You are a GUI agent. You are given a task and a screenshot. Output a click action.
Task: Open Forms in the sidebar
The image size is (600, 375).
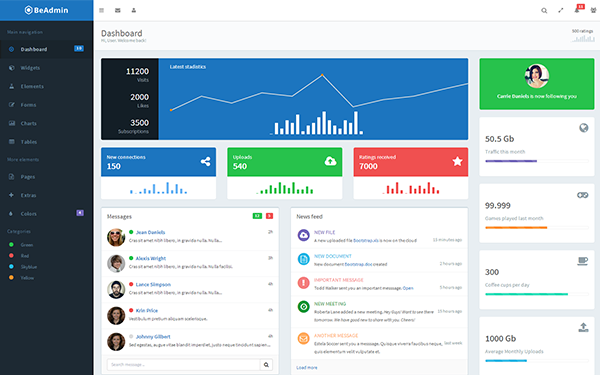46,104
